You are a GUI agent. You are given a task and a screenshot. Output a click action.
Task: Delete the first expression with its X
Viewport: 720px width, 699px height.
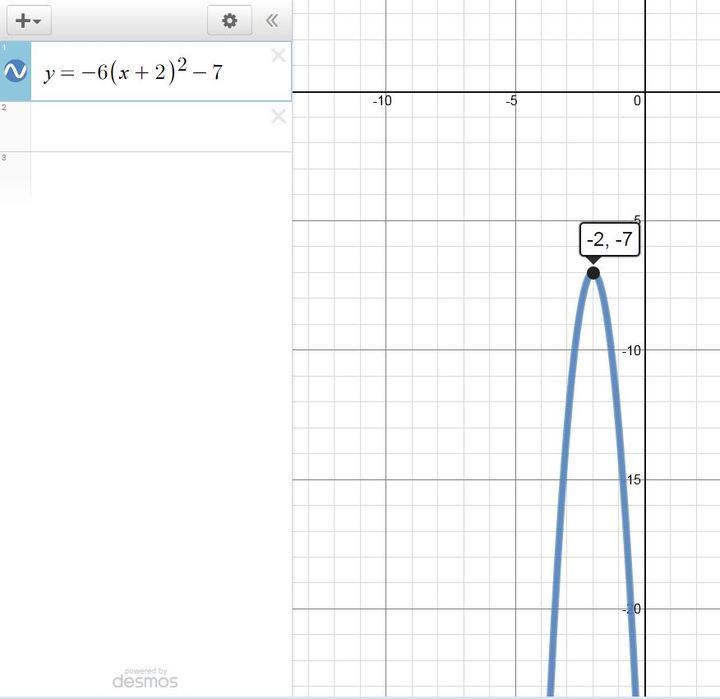[279, 56]
